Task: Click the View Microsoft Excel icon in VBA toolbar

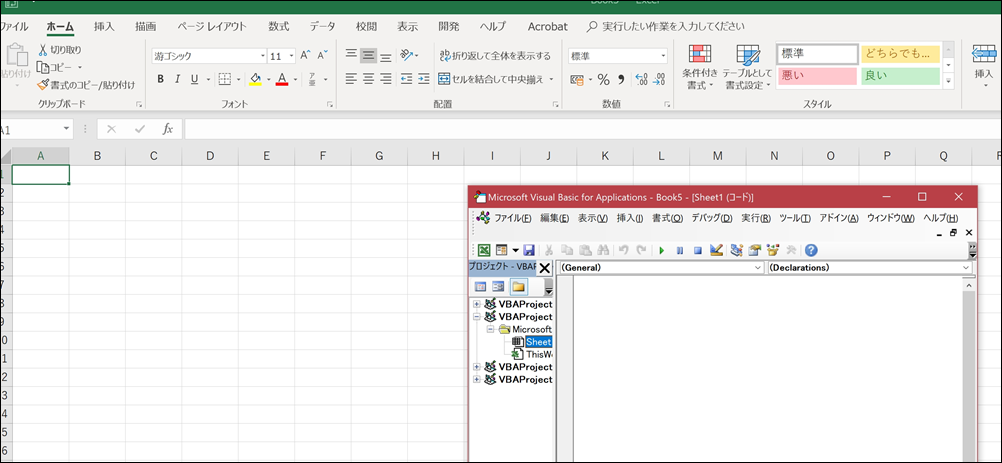Action: (x=484, y=250)
